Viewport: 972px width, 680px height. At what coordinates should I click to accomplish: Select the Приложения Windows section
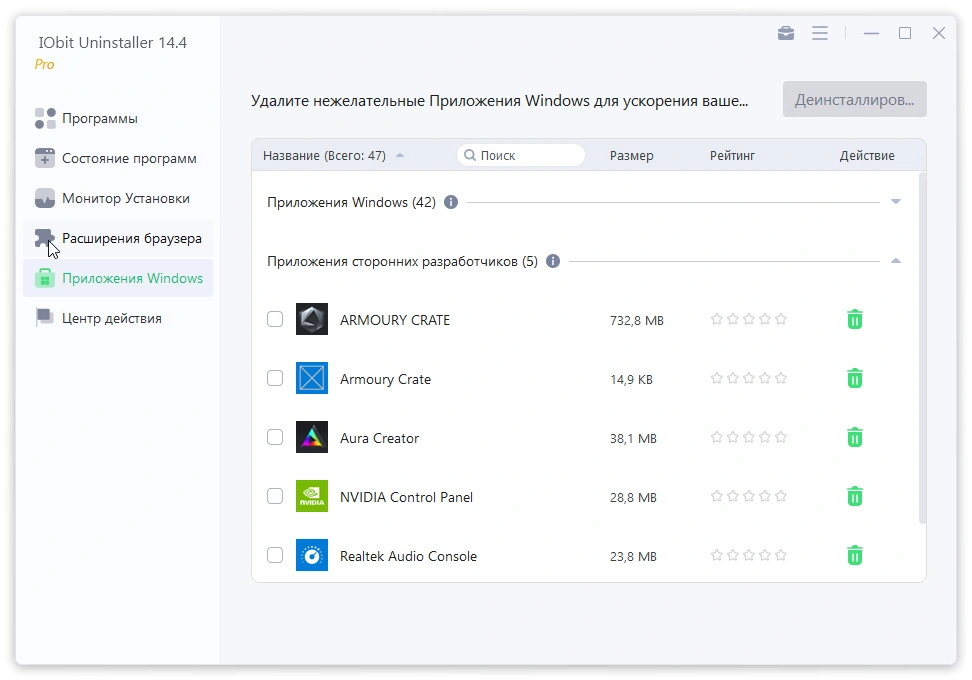118,278
